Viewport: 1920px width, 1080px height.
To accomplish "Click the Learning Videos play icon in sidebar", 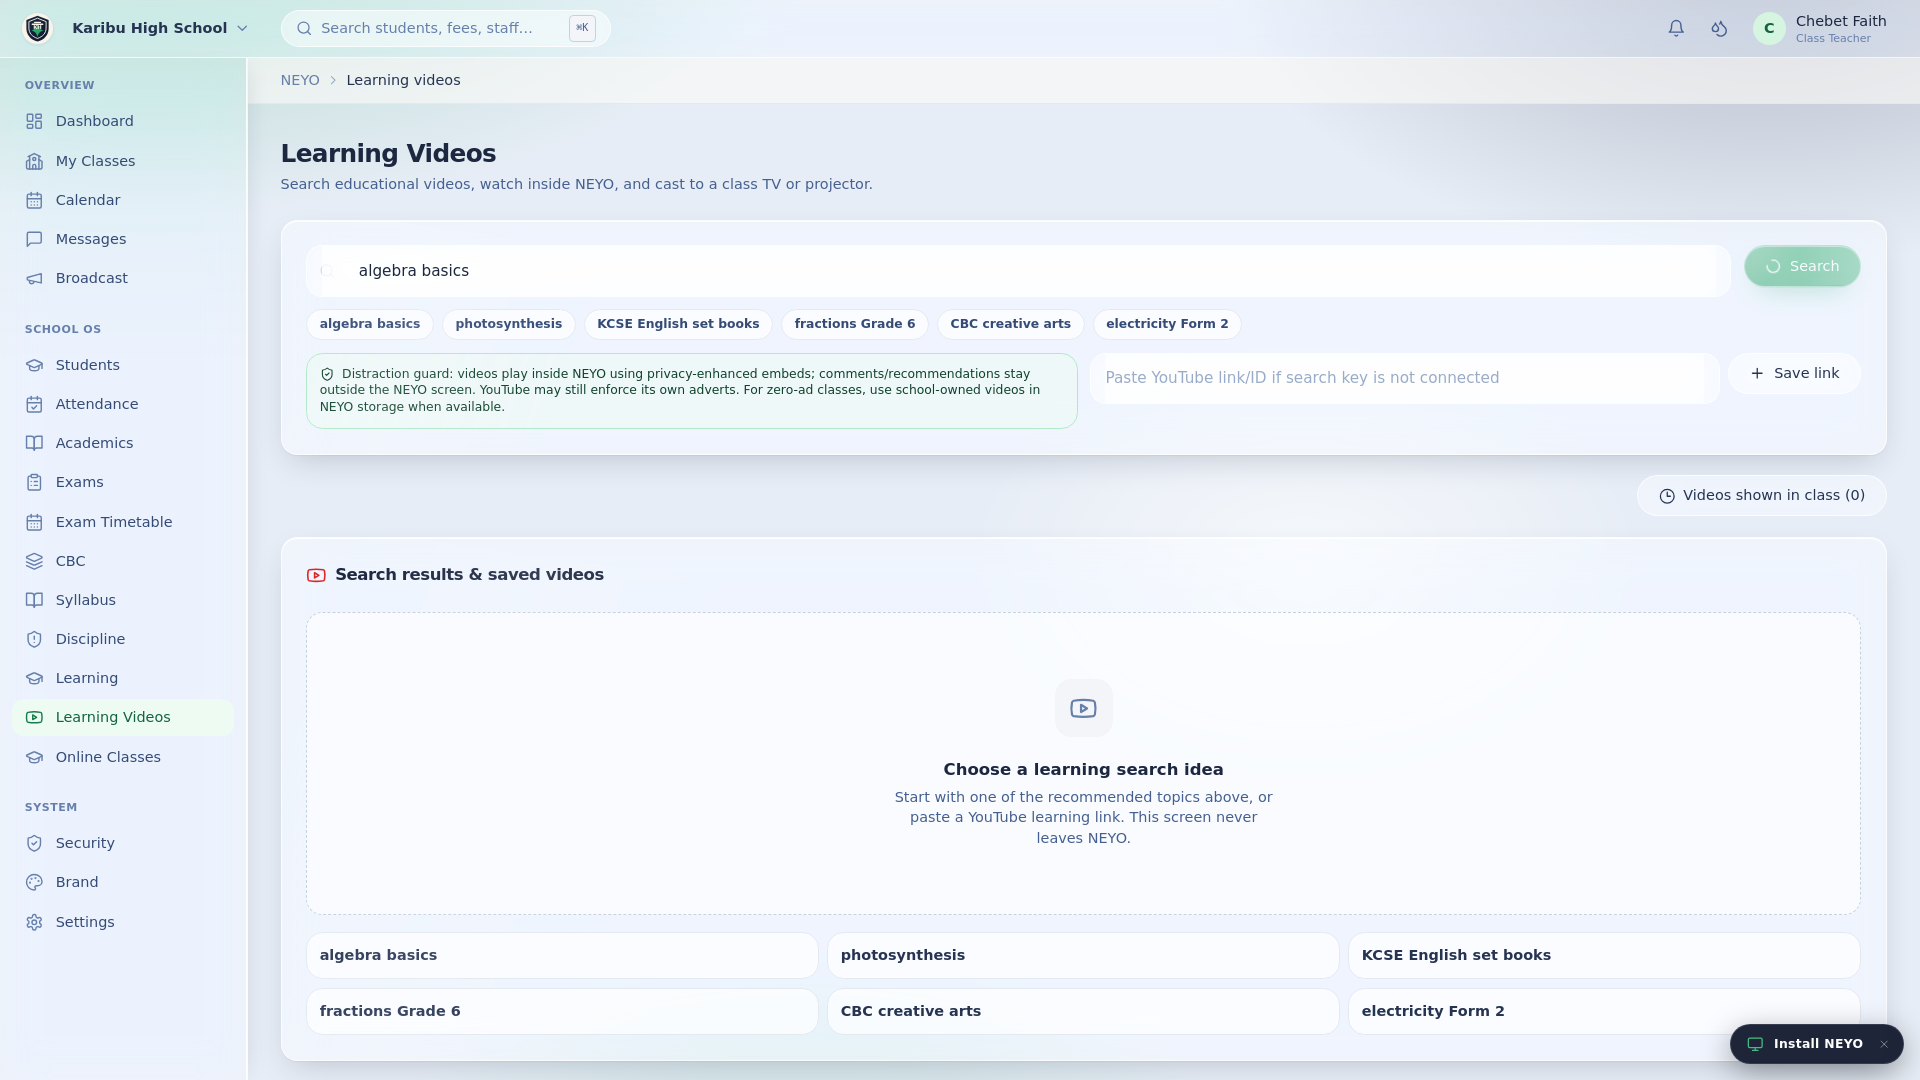I will [x=34, y=717].
